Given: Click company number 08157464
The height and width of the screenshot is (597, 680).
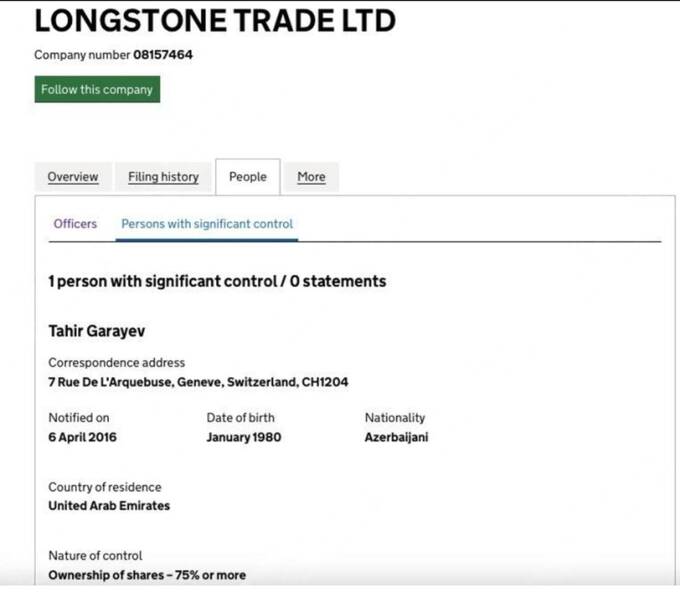Looking at the screenshot, I should pyautogui.click(x=163, y=55).
